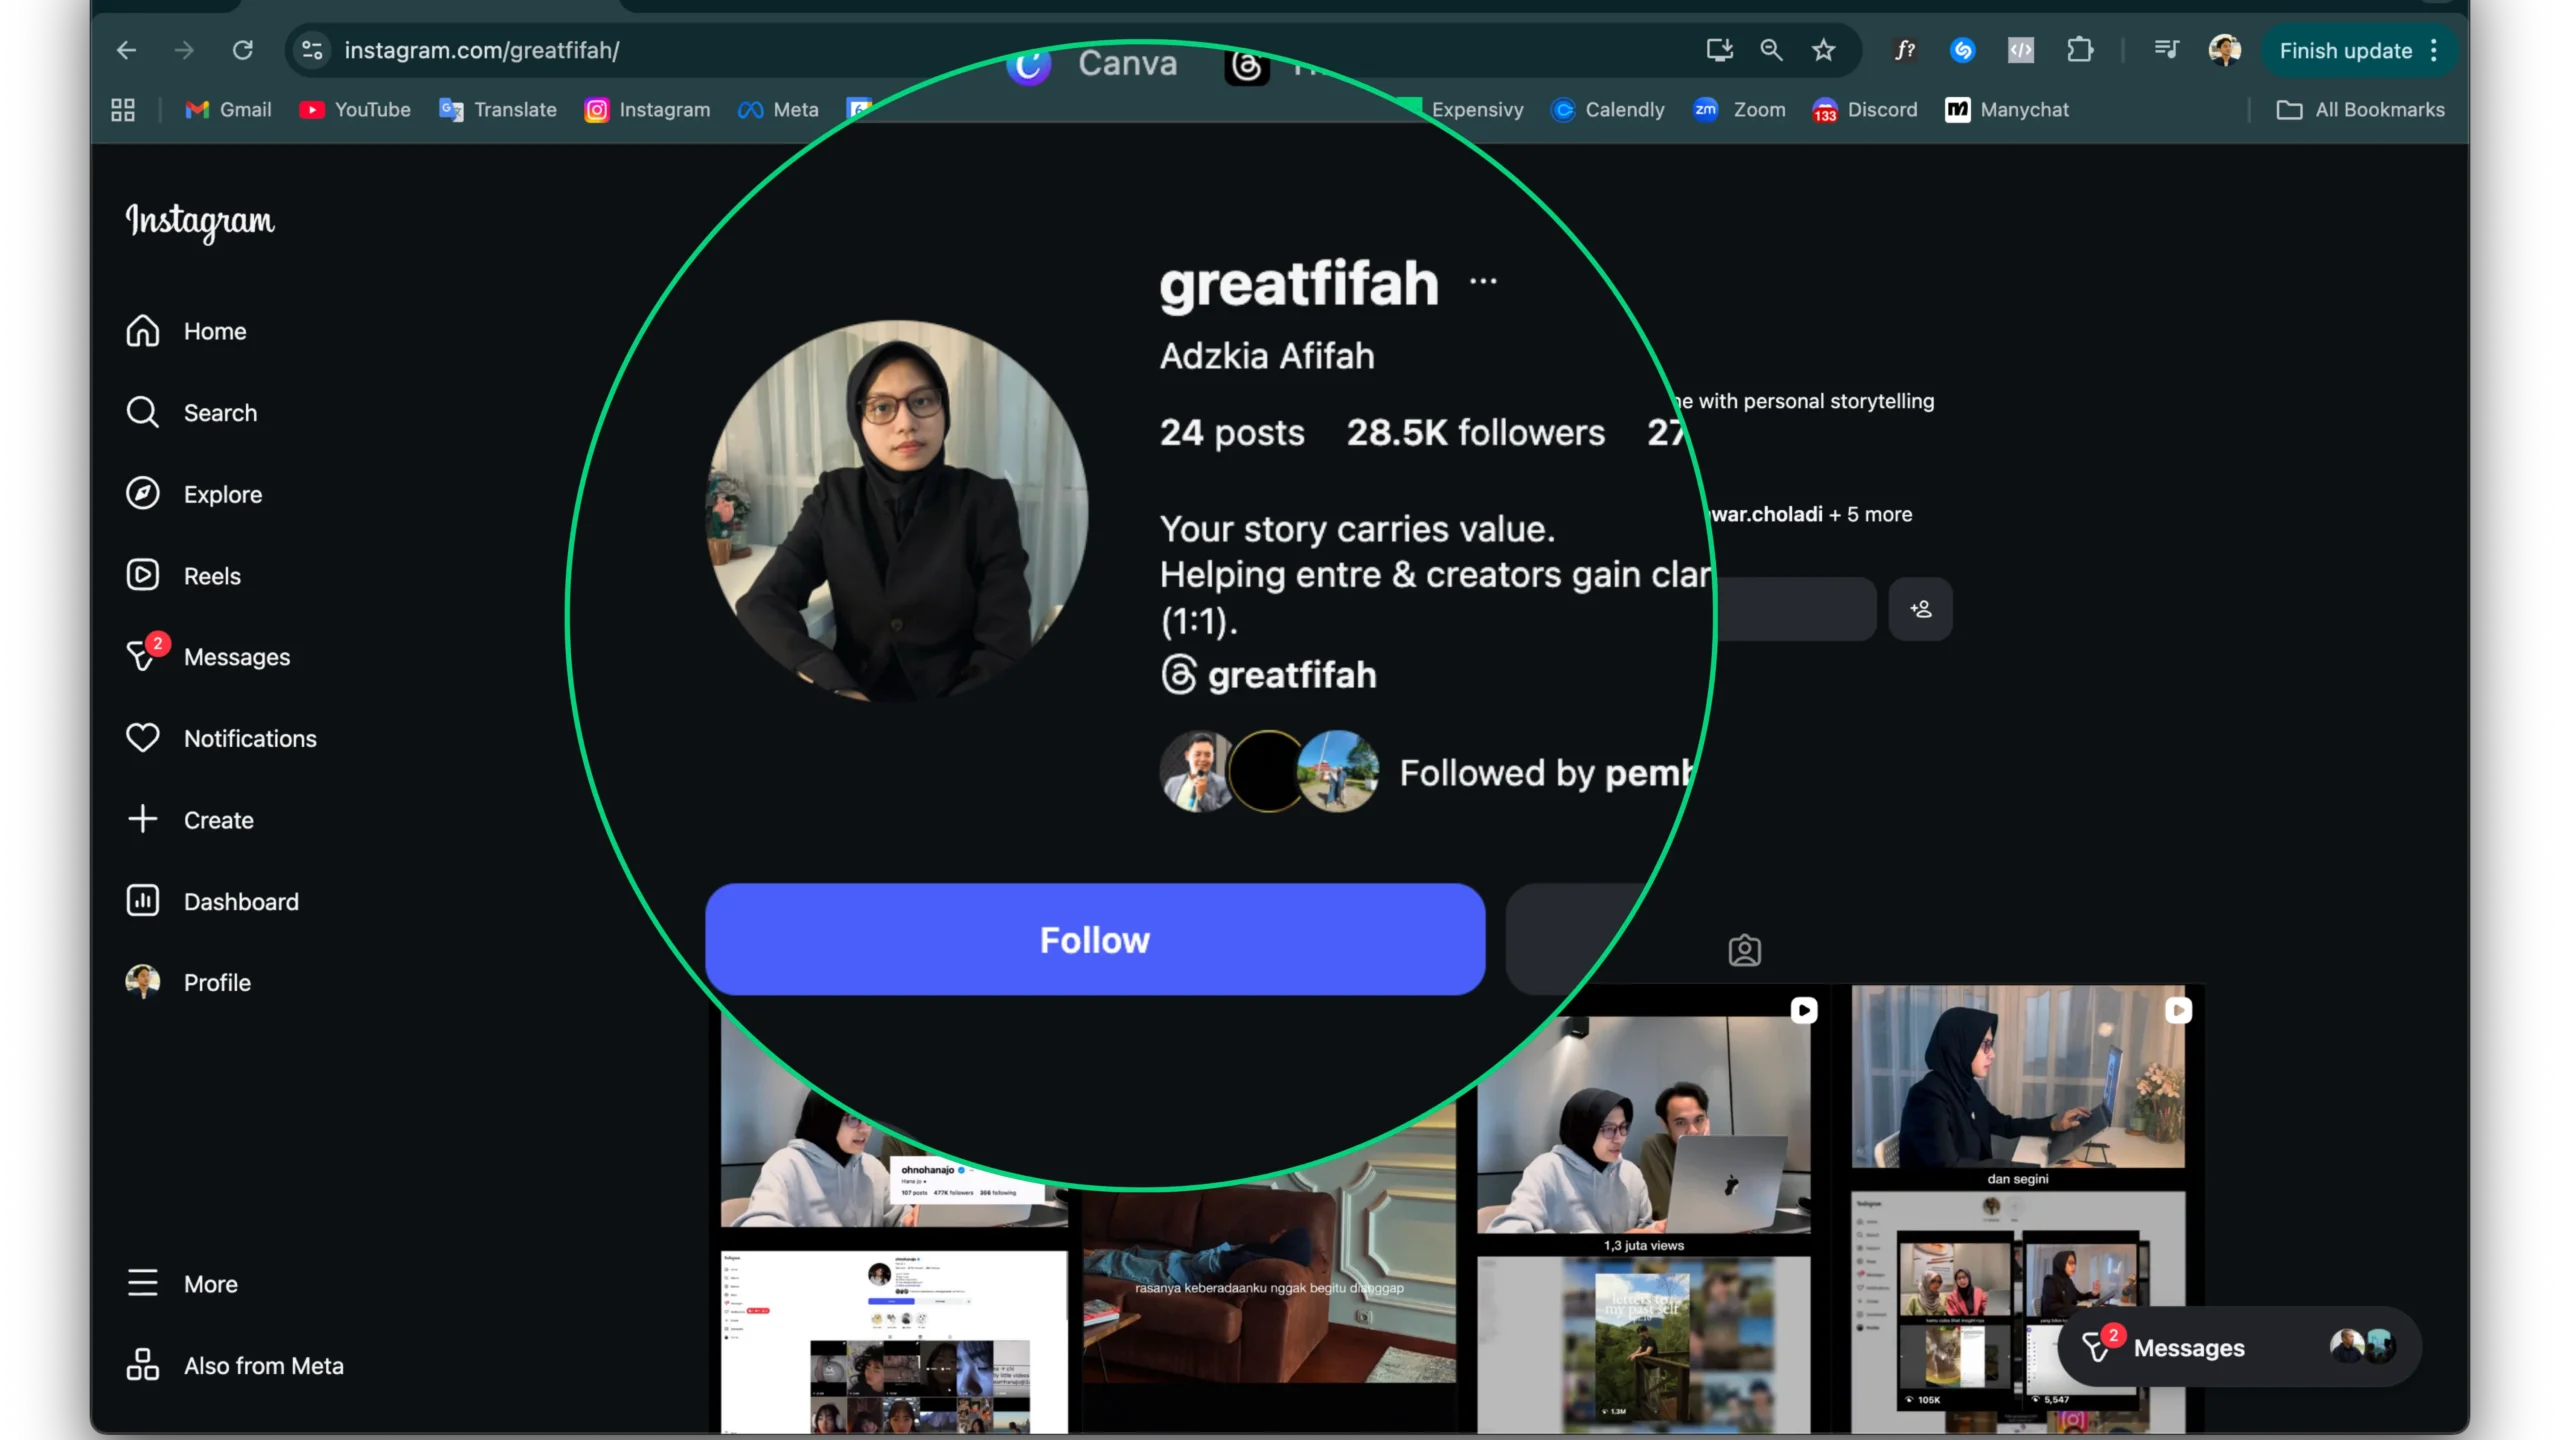The width and height of the screenshot is (2560, 1440).
Task: Open the profile options three dots beside greatfifah
Action: [x=1483, y=282]
